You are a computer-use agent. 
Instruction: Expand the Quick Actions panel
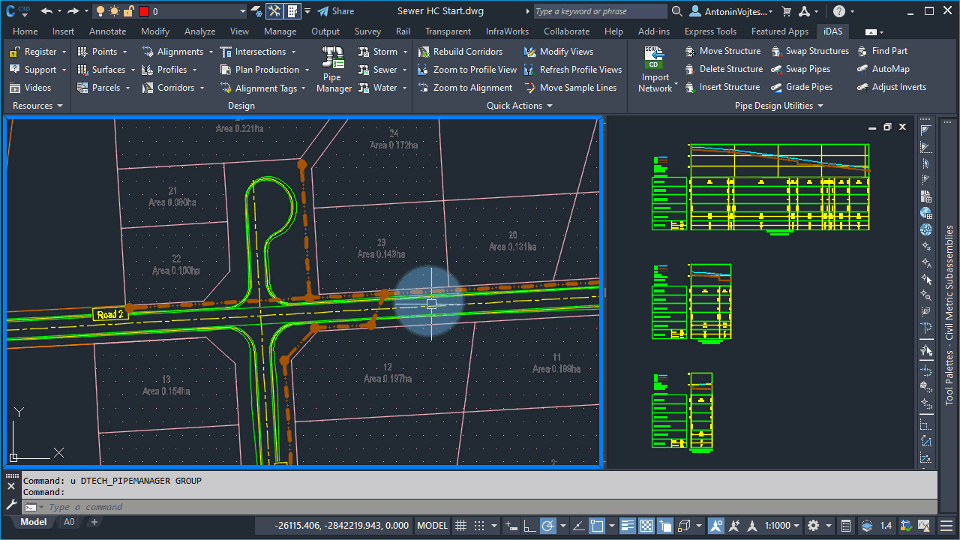click(519, 105)
